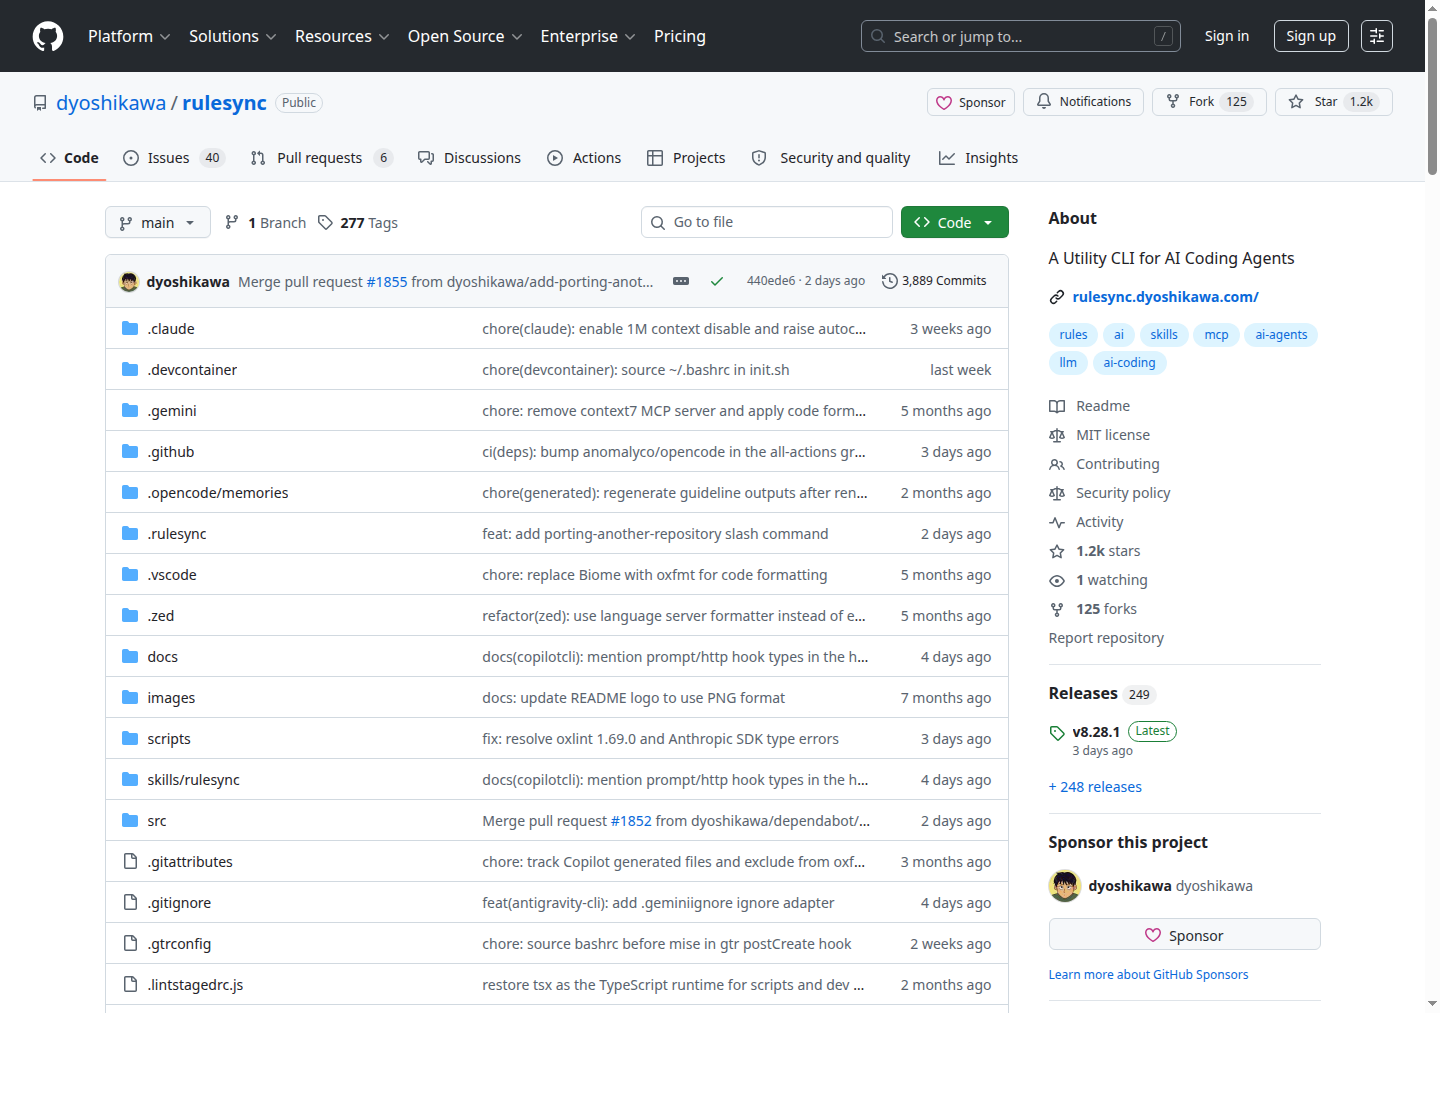
Task: Open the main branch selector dropdown
Action: (x=158, y=222)
